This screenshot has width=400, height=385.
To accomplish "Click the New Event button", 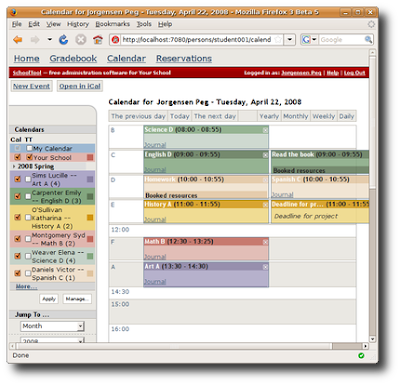I will [31, 86].
